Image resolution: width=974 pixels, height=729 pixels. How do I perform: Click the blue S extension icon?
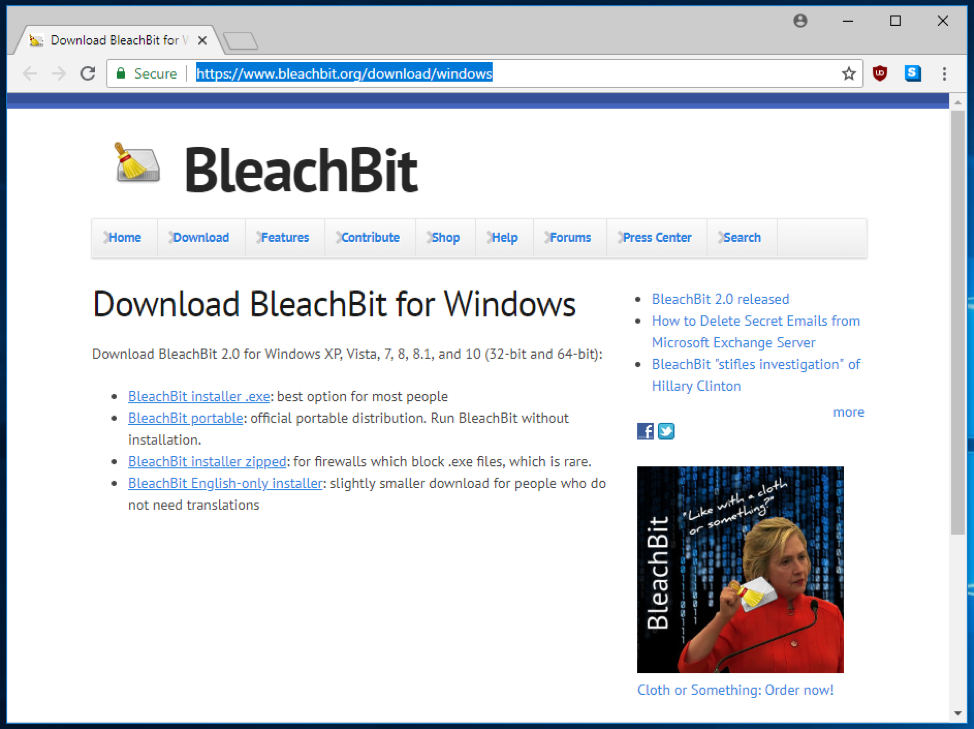click(912, 73)
